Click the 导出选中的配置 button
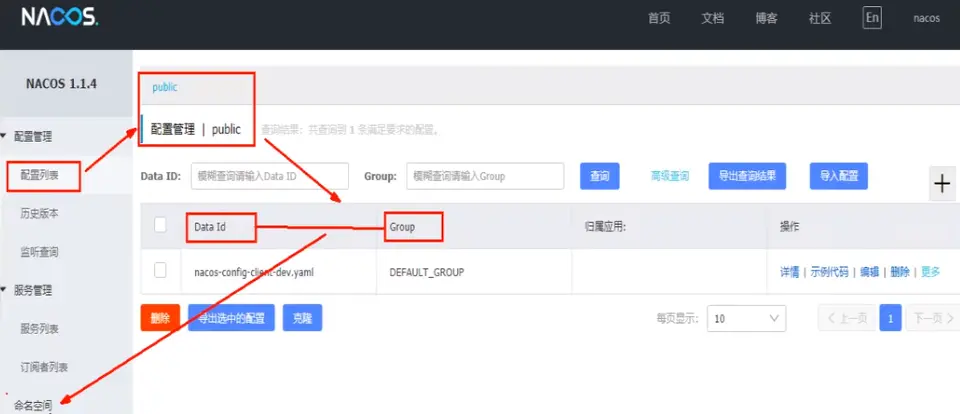The image size is (960, 414). point(231,318)
